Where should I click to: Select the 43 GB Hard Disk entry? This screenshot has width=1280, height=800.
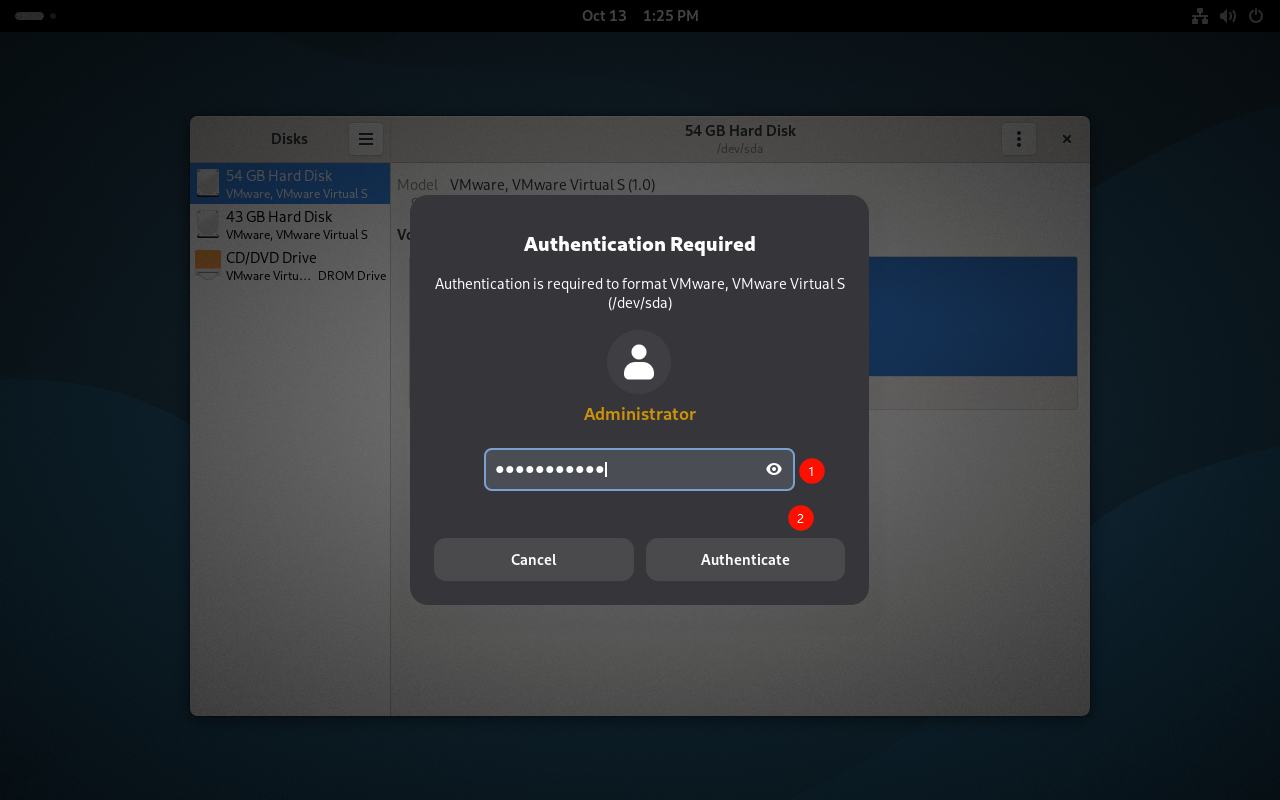[x=290, y=225]
